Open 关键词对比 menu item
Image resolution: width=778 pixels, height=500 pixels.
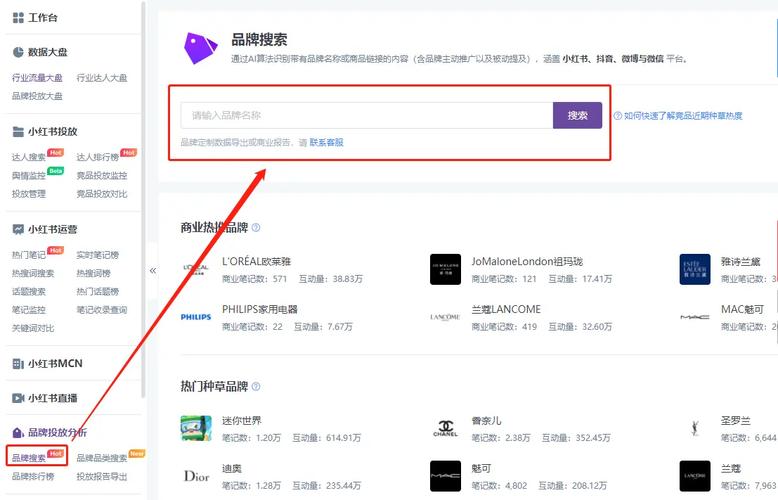tap(33, 328)
